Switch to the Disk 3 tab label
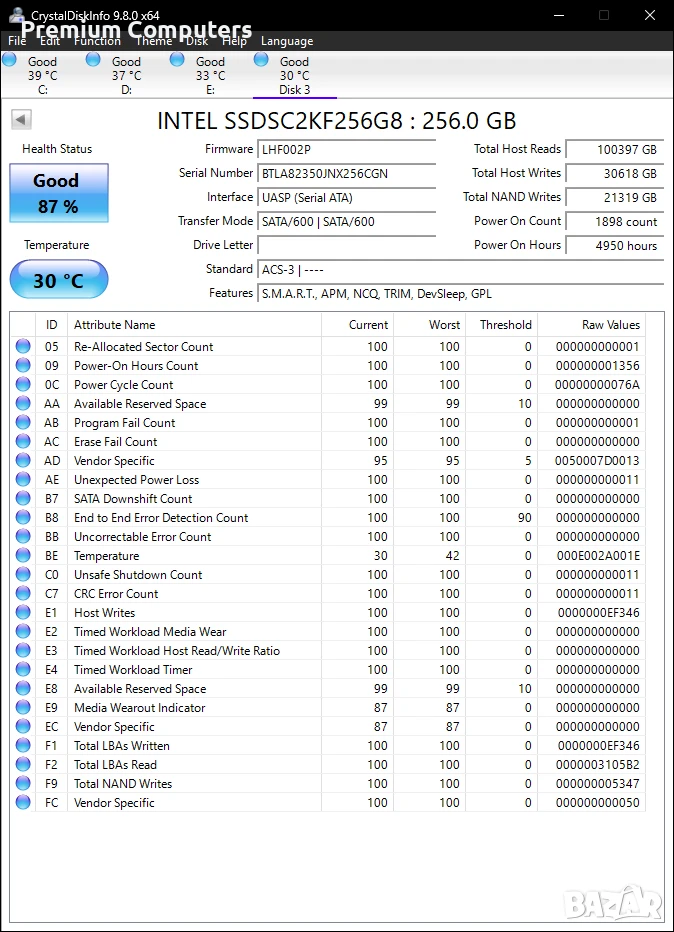The image size is (674, 932). pyautogui.click(x=295, y=90)
